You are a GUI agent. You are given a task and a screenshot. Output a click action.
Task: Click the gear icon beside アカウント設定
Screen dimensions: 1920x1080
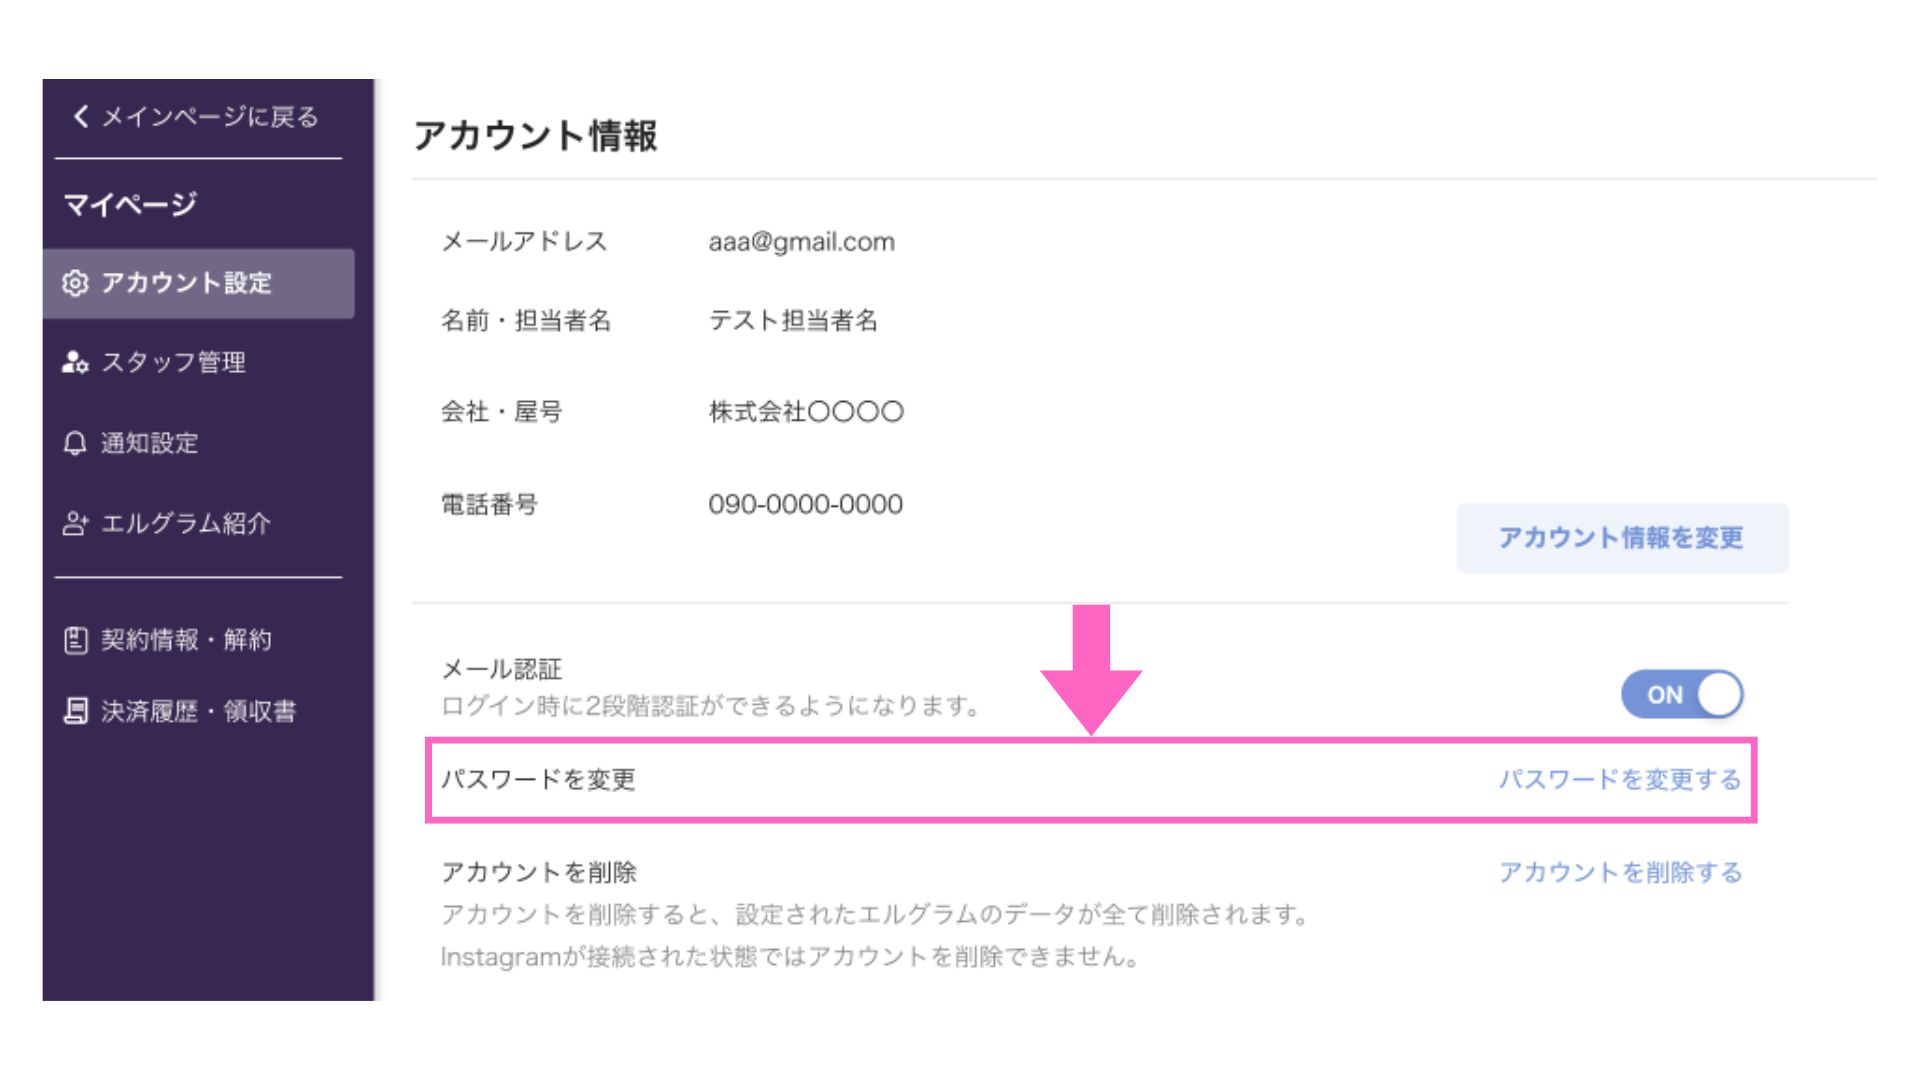pos(75,283)
